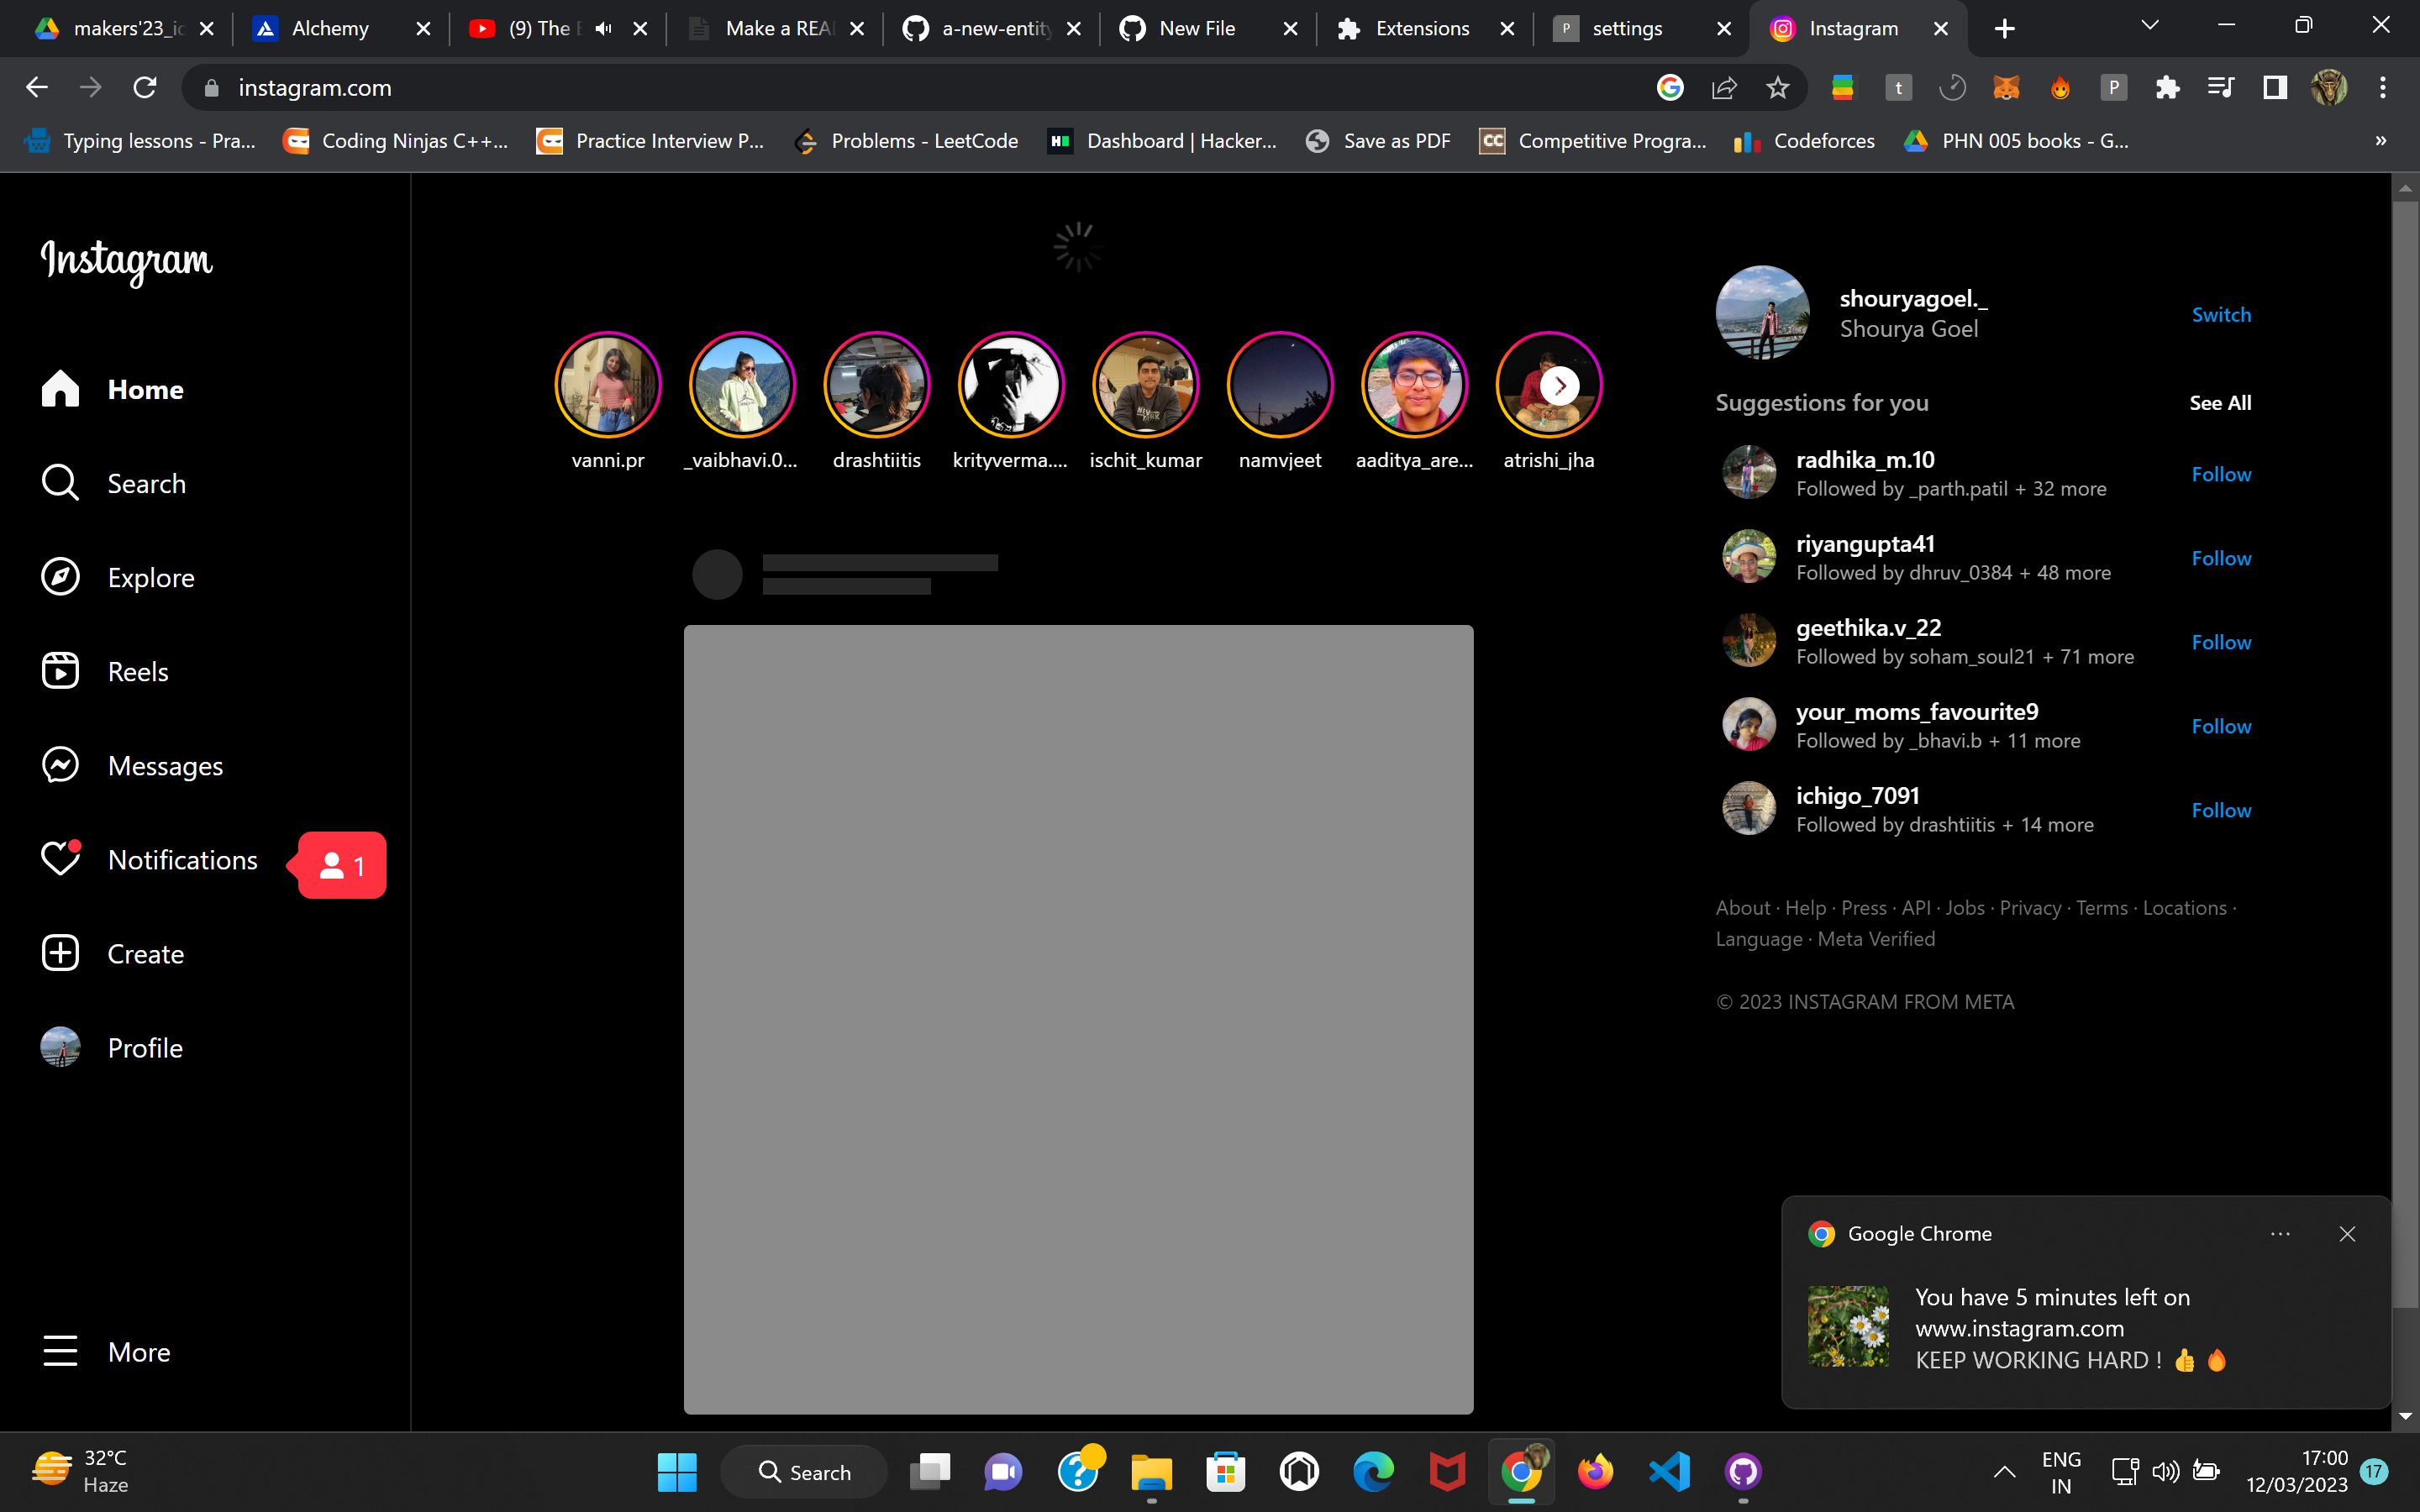Mute the YouTube tab audio icon
This screenshot has width=2420, height=1512.
[603, 29]
